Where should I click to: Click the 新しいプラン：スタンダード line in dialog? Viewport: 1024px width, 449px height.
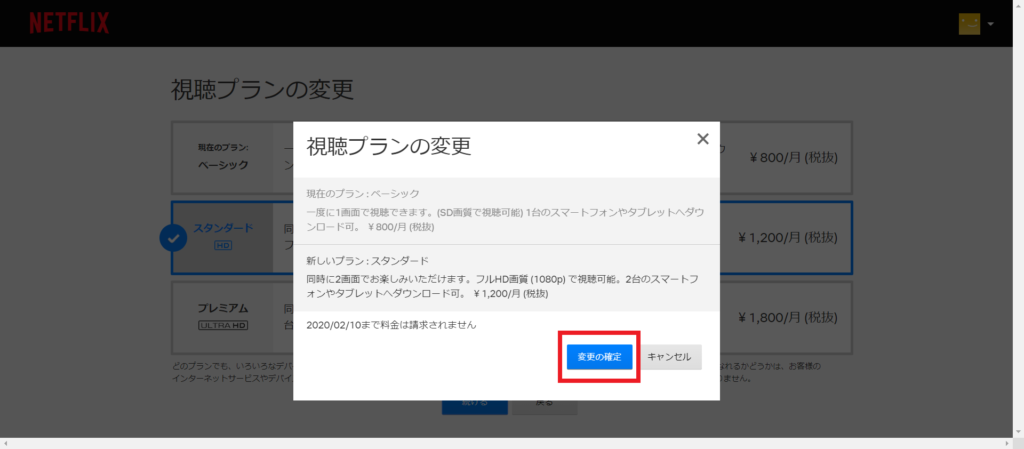click(368, 261)
